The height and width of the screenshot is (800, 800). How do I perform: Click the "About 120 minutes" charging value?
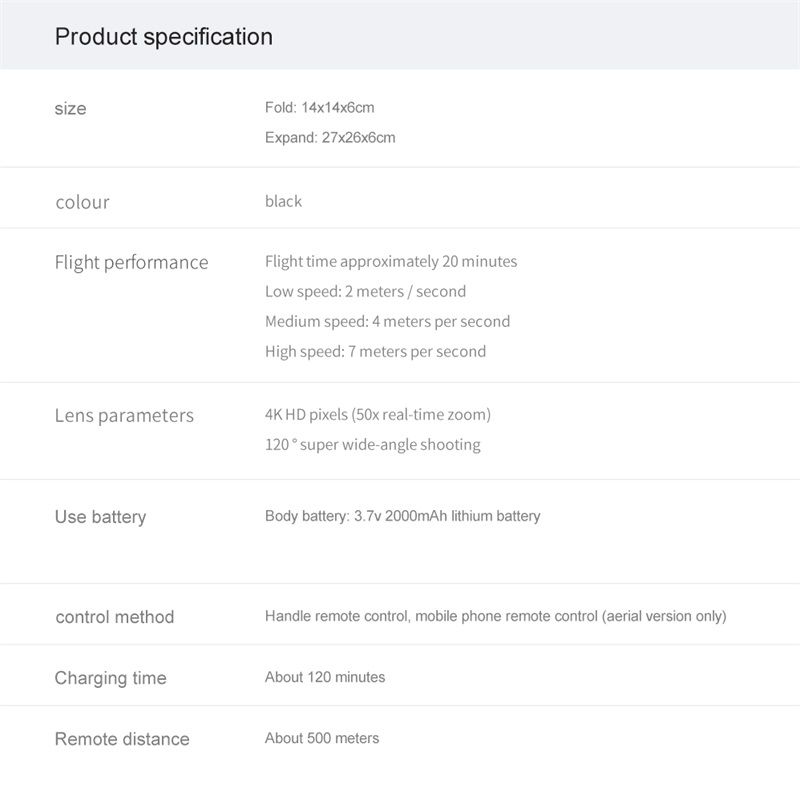325,678
